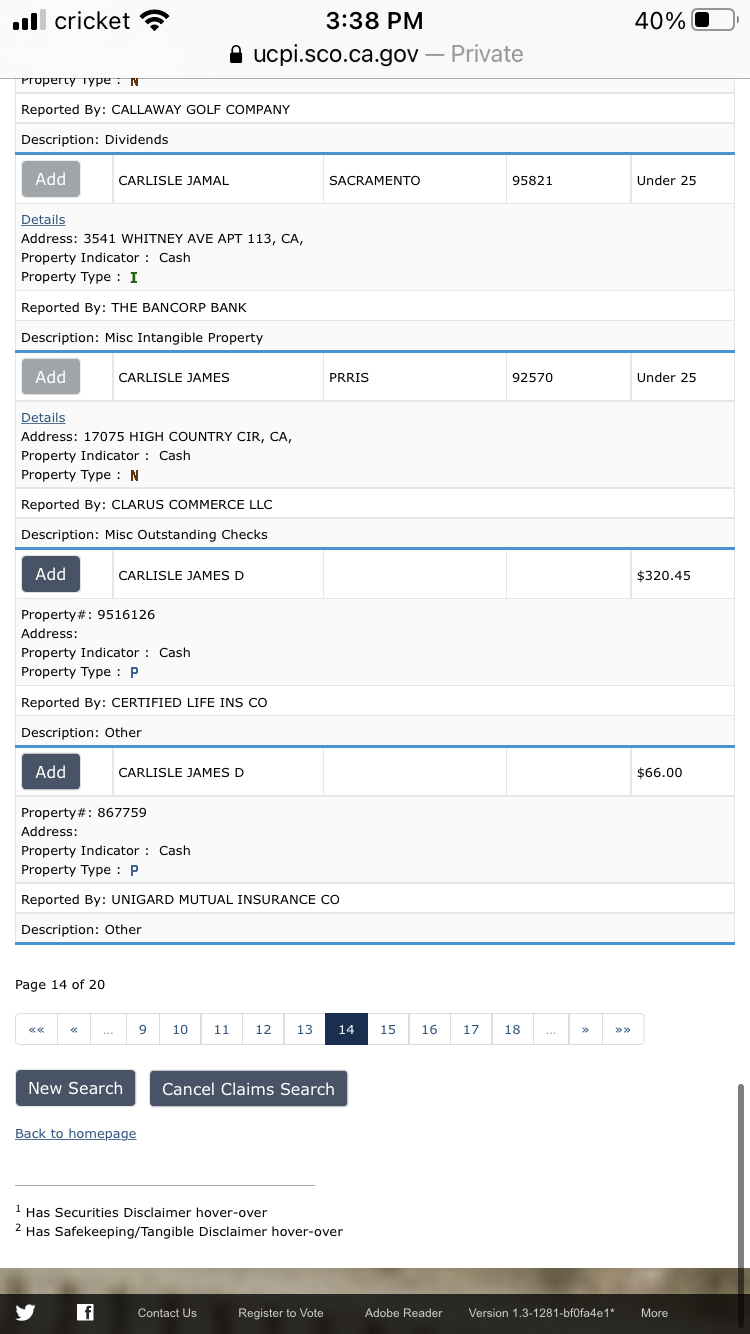Select Property# 867759 text
Screen dimensions: 750x1334
(84, 812)
